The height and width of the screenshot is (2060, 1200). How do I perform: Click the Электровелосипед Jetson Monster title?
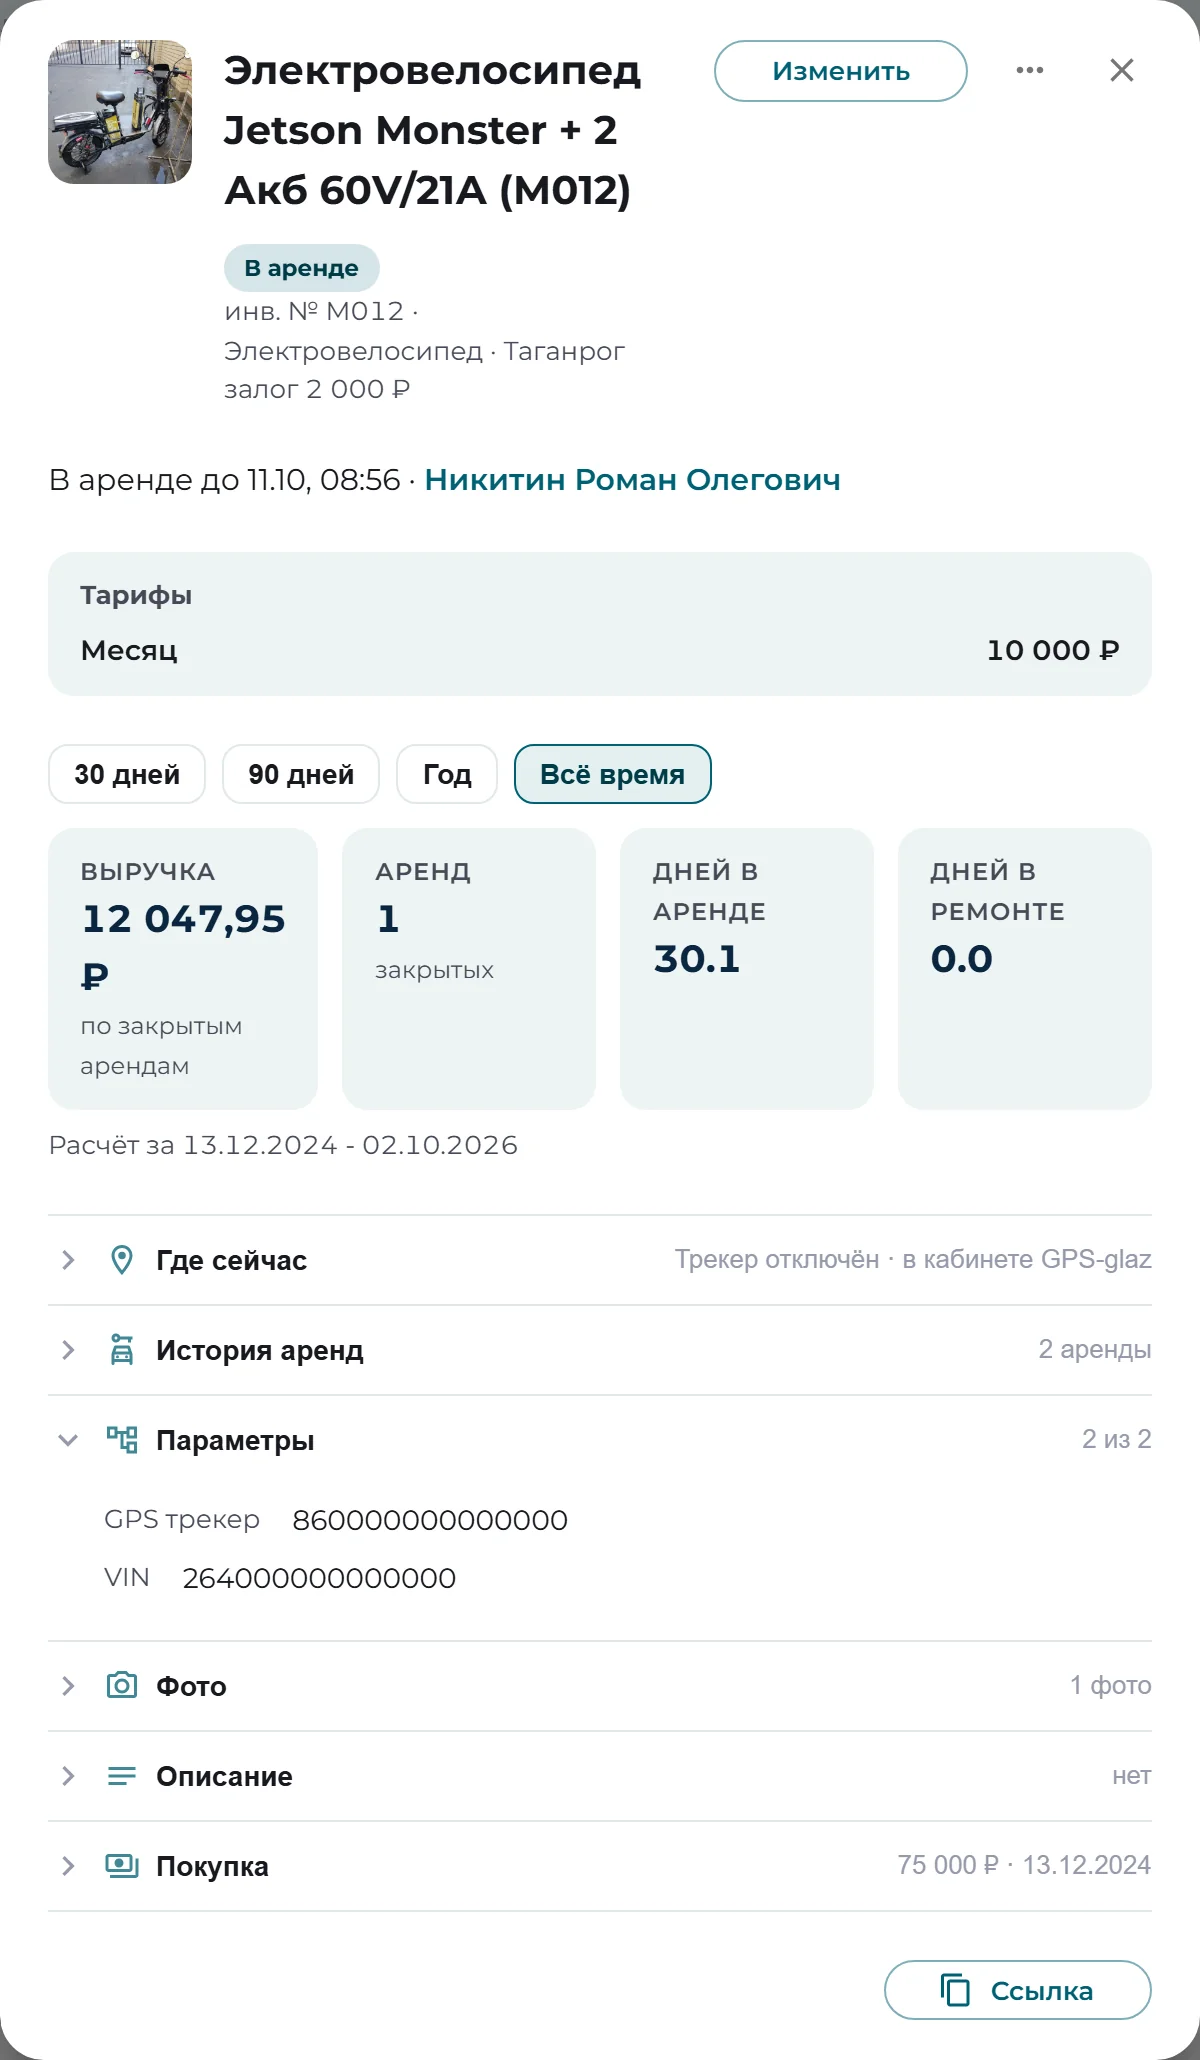[433, 130]
